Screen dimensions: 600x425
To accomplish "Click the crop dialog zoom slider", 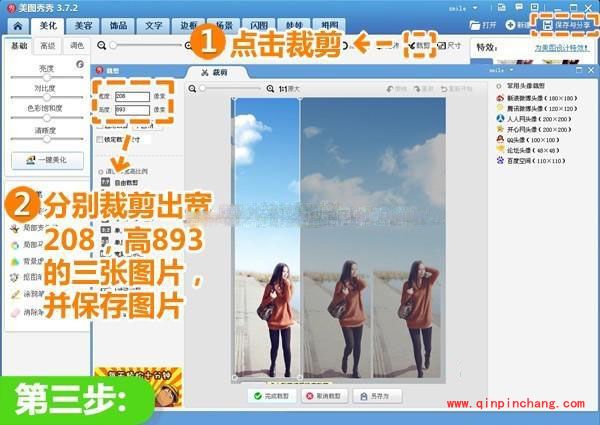I will pyautogui.click(x=231, y=89).
